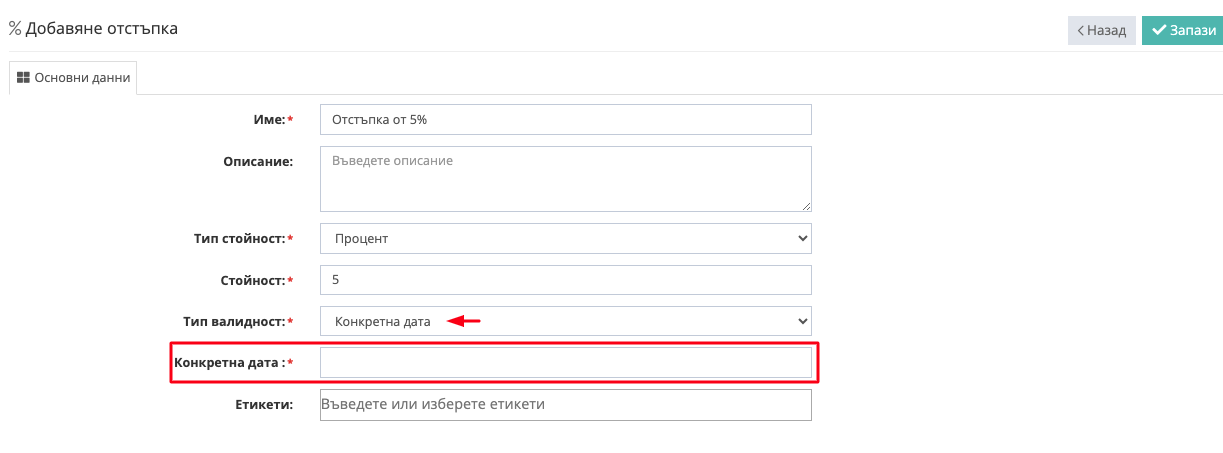The width and height of the screenshot is (1223, 453).
Task: Focus the Име field with Отстъпка от 5%
Action: tap(566, 119)
